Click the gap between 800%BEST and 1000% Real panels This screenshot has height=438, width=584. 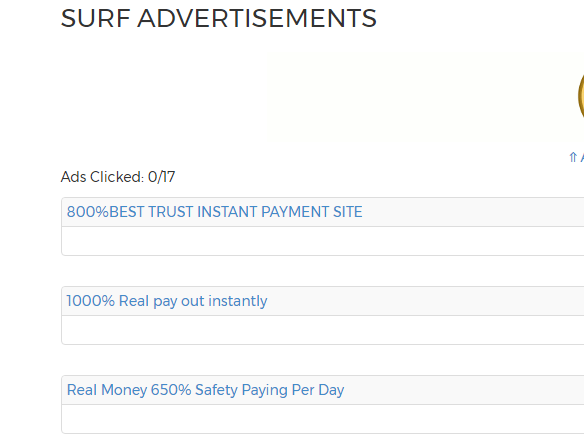click(323, 271)
